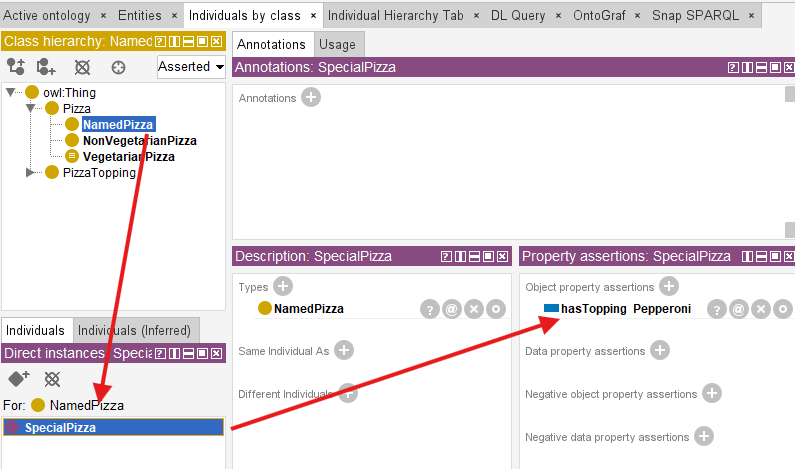Screen dimensions: 795x469
Task: Delete hasTopping Pepperoni assertion
Action: click(x=761, y=309)
